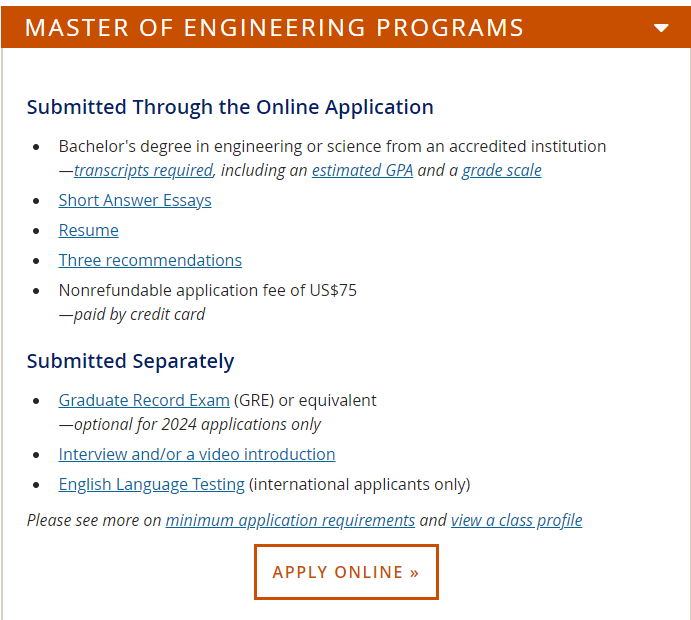Click the Submitted Separately heading
Image resolution: width=691 pixels, height=620 pixels.
coord(130,361)
